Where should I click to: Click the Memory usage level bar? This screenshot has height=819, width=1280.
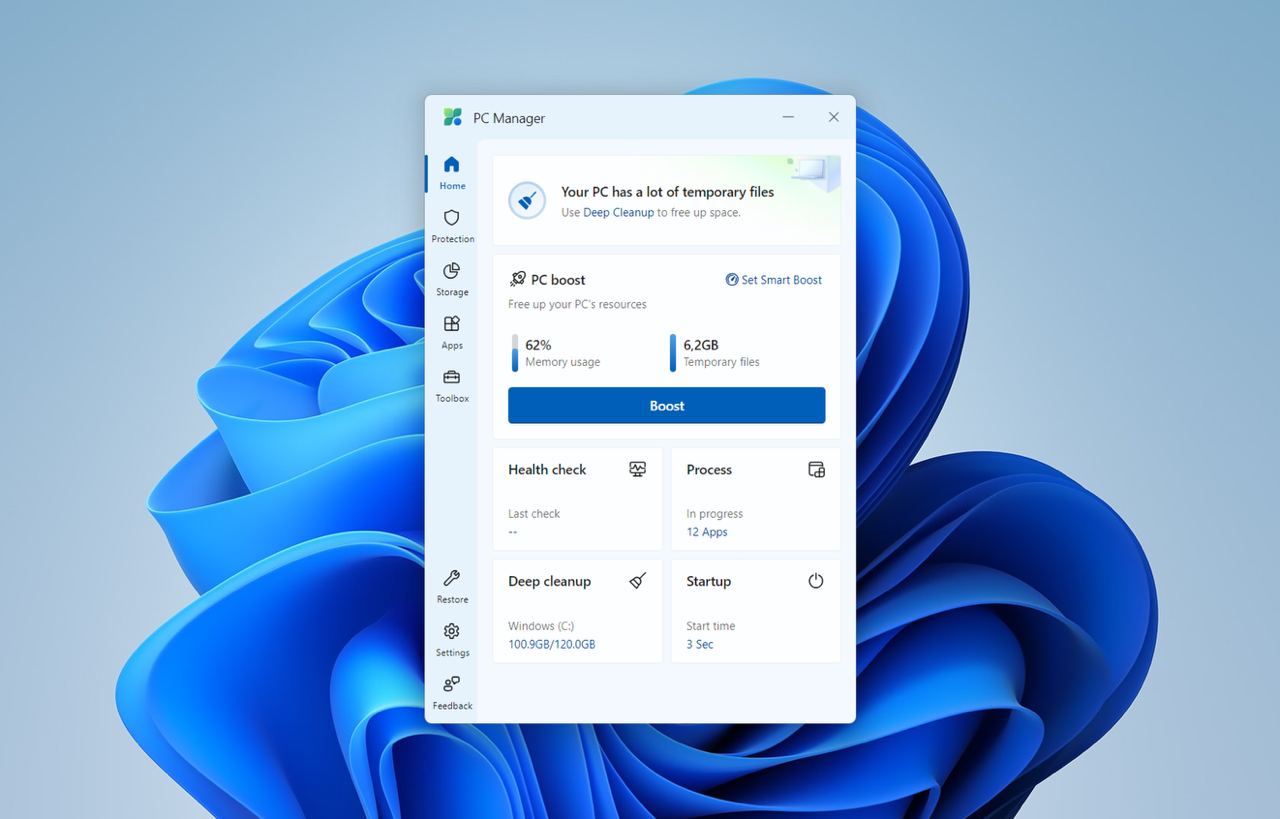click(x=515, y=353)
